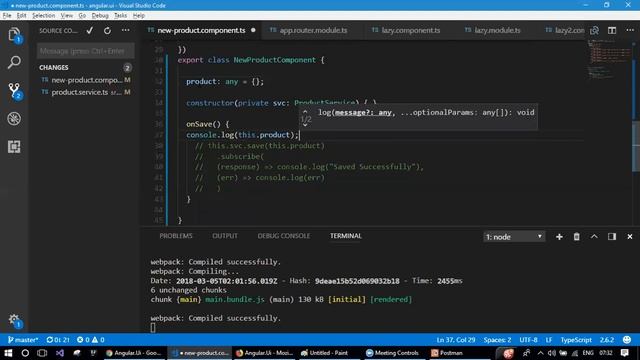Synchronize changes from status bar
640x360 pixels.
[58, 340]
